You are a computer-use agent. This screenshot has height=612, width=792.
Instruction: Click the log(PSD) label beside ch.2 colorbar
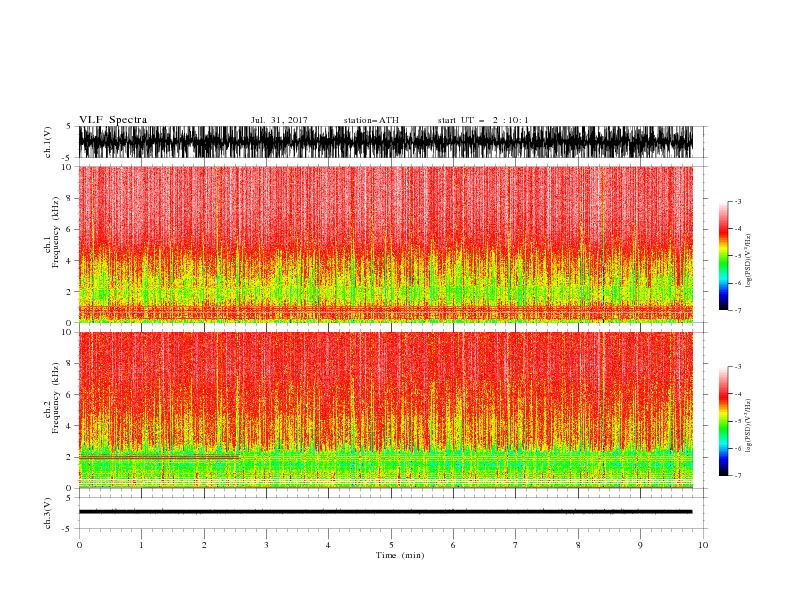pyautogui.click(x=749, y=425)
